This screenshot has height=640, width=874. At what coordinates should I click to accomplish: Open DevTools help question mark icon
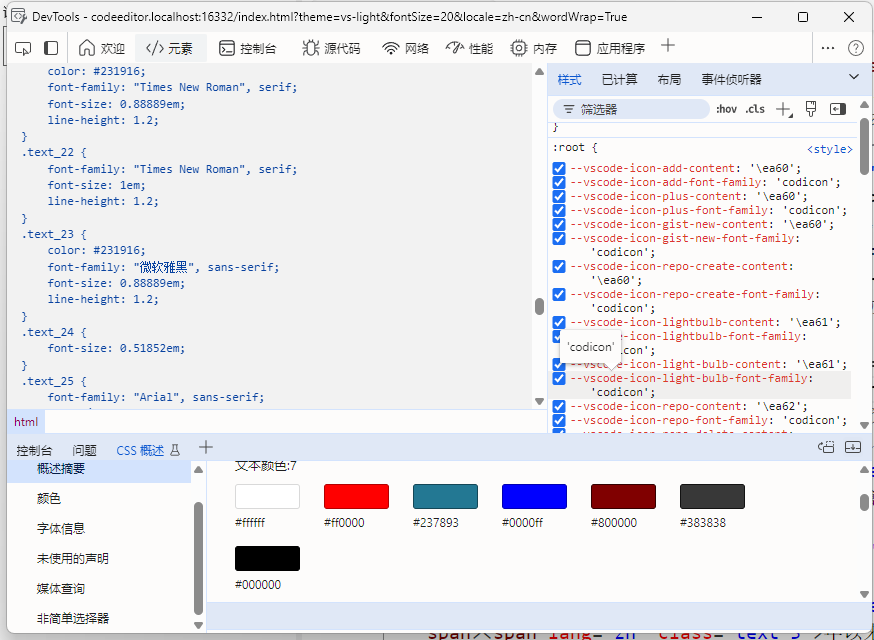coord(856,49)
